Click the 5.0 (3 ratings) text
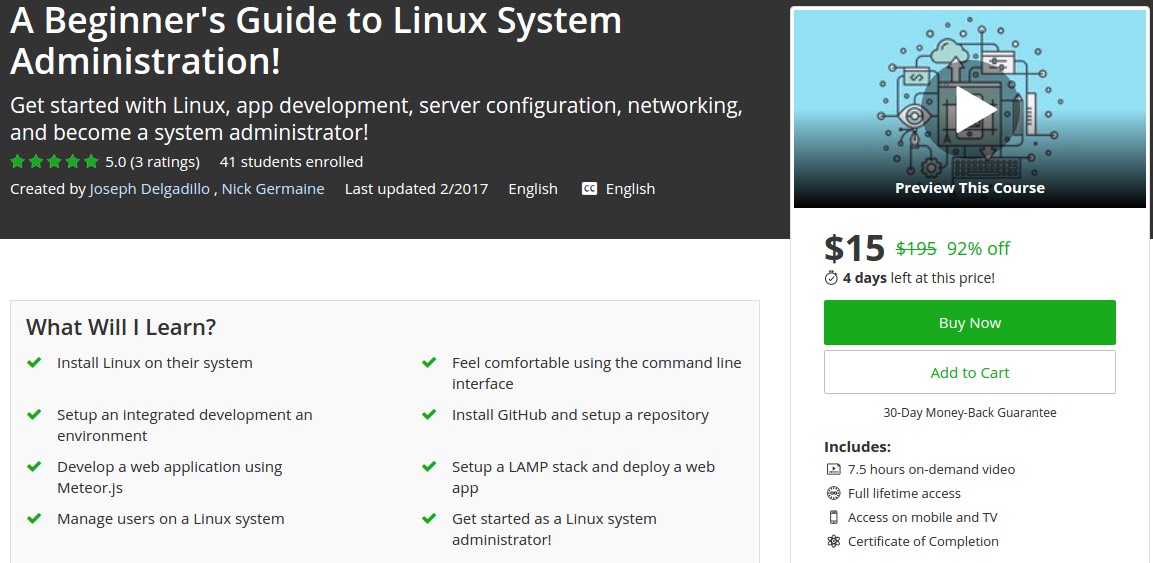 [152, 162]
